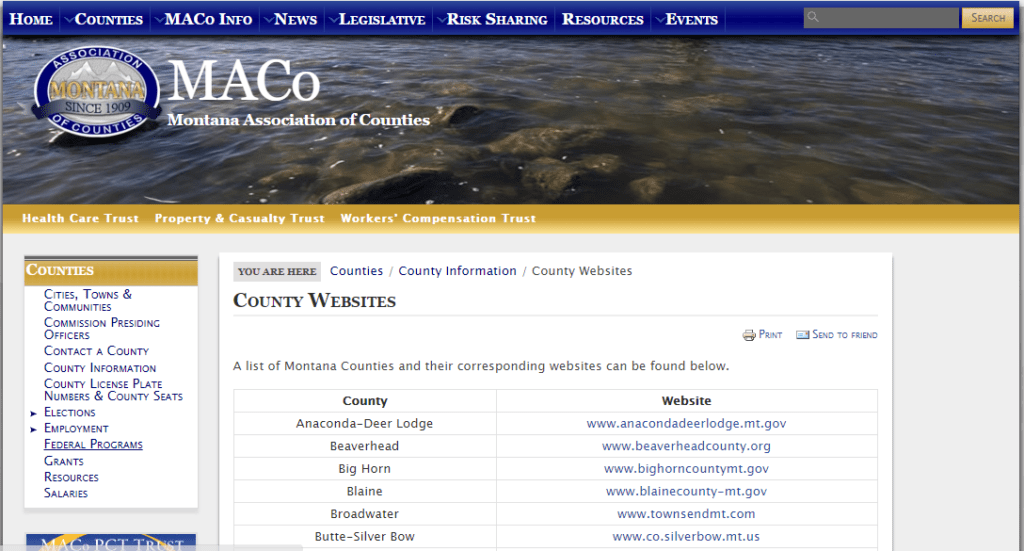The width and height of the screenshot is (1024, 551).
Task: Click the MACo Montana seal logo
Action: pyautogui.click(x=97, y=93)
